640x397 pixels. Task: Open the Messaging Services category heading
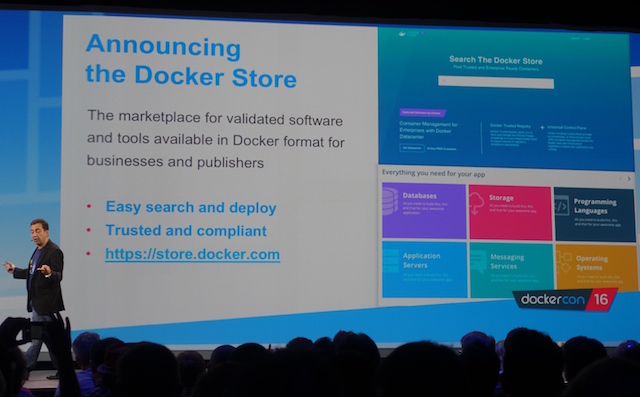coord(507,262)
